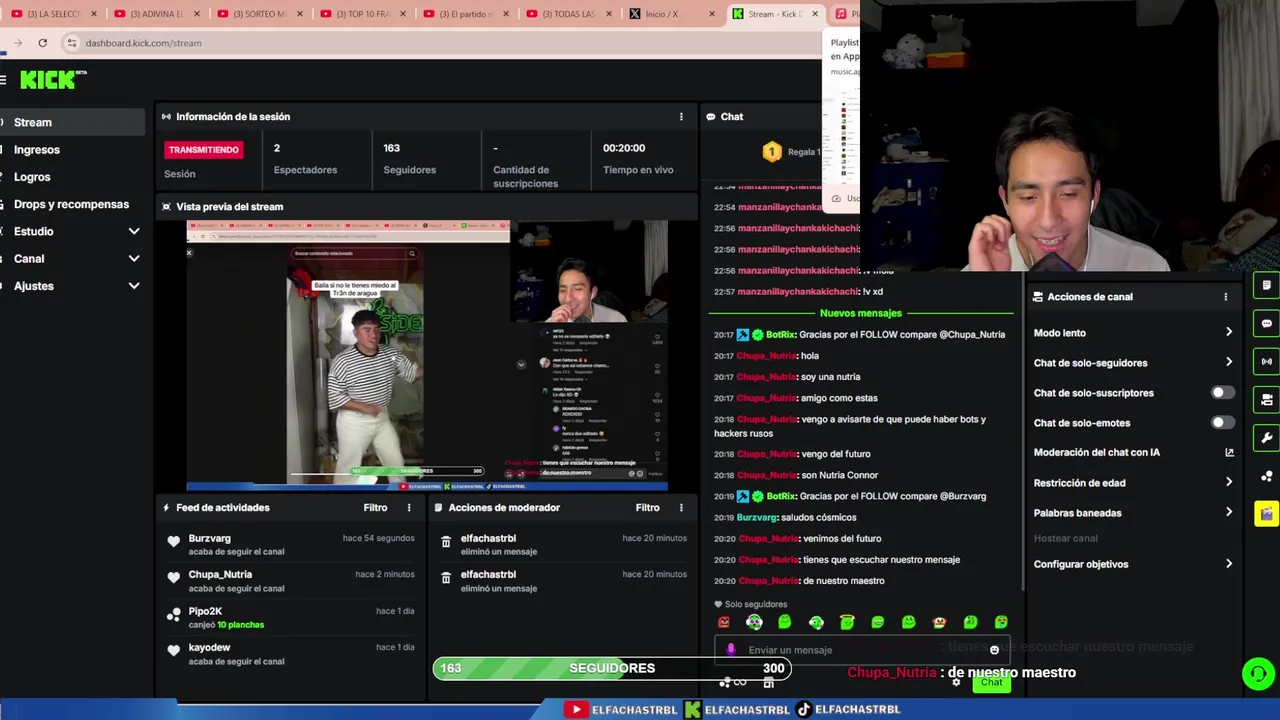
Task: Switch to the TOP 10 YouTube browser tab
Action: coord(364,14)
